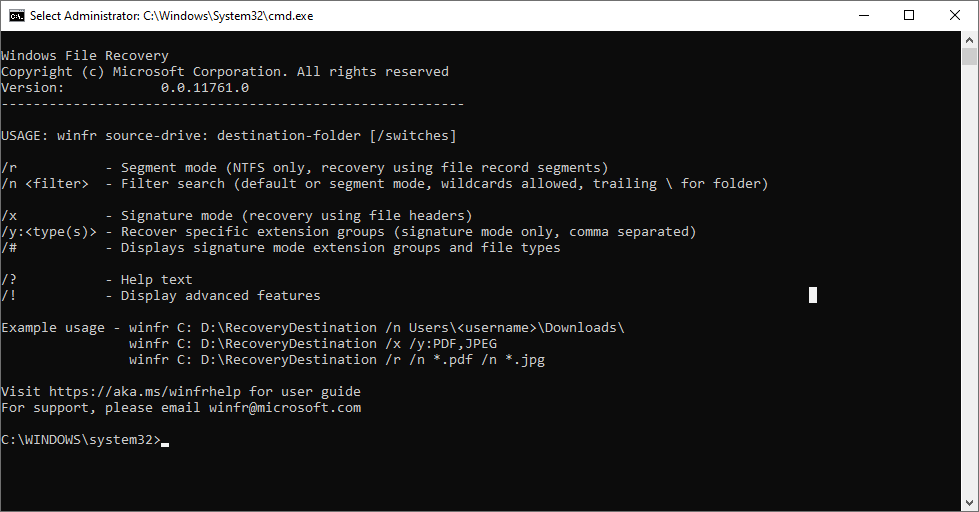Click the example containing /x /y:PDF,JPEG
This screenshot has height=512, width=979.
313,344
